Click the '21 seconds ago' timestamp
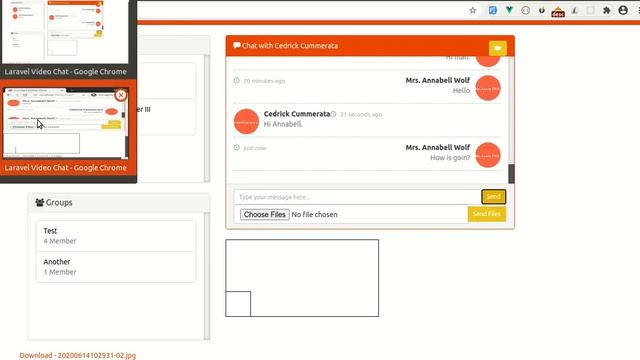This screenshot has width=640, height=360. point(361,114)
